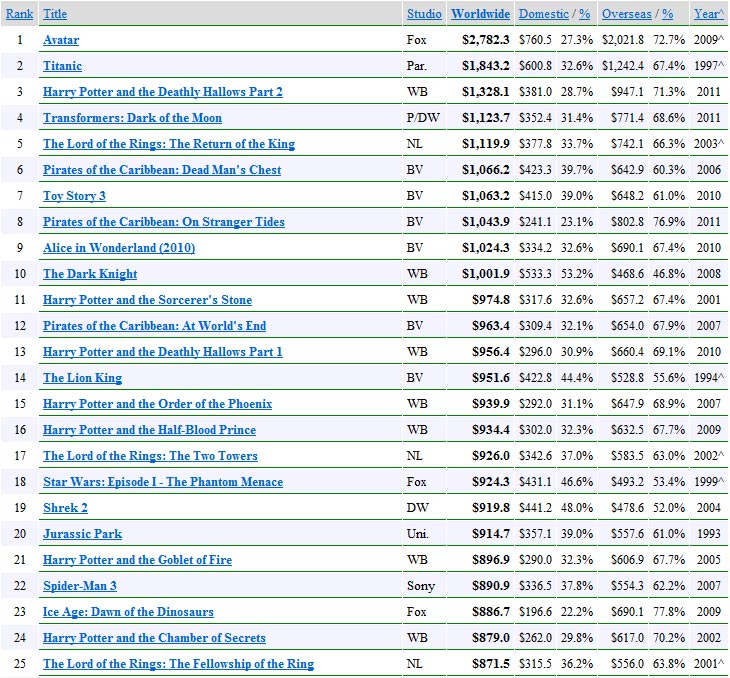Open The Fellowship of the Ring link
This screenshot has height=678, width=730.
[x=179, y=664]
